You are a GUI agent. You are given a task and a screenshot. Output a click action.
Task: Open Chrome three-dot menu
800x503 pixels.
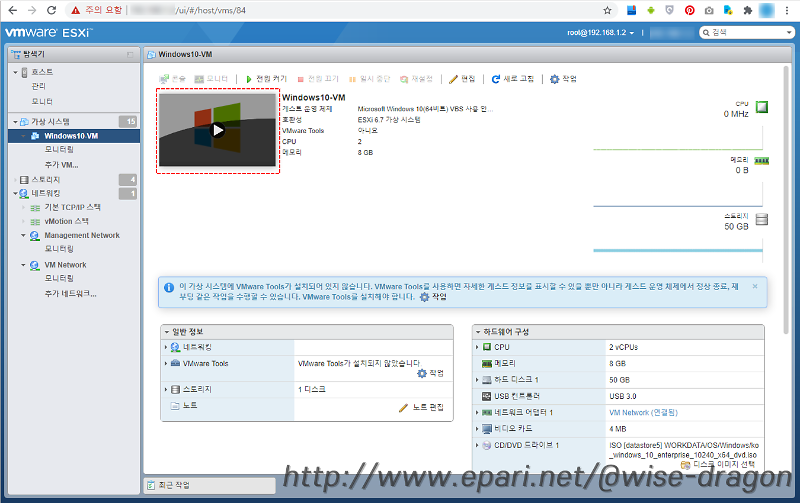tap(787, 10)
